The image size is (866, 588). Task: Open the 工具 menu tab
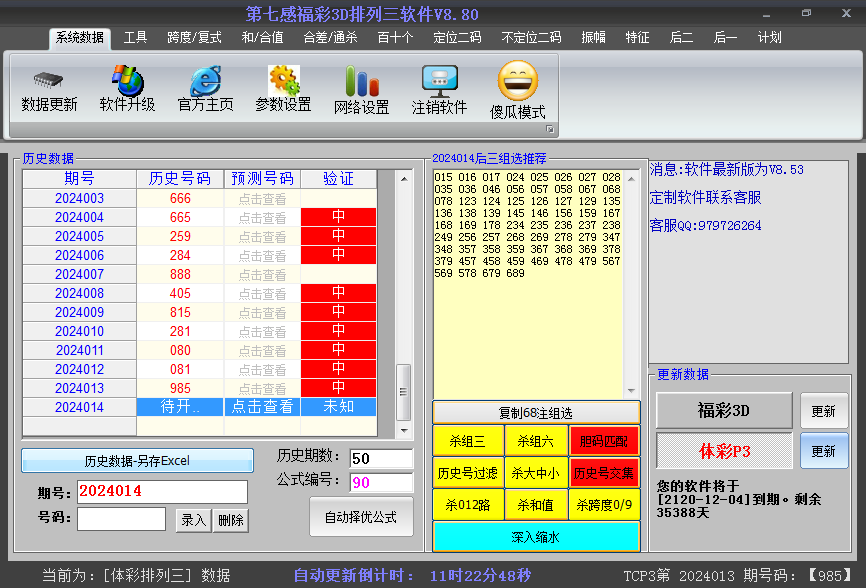(135, 38)
